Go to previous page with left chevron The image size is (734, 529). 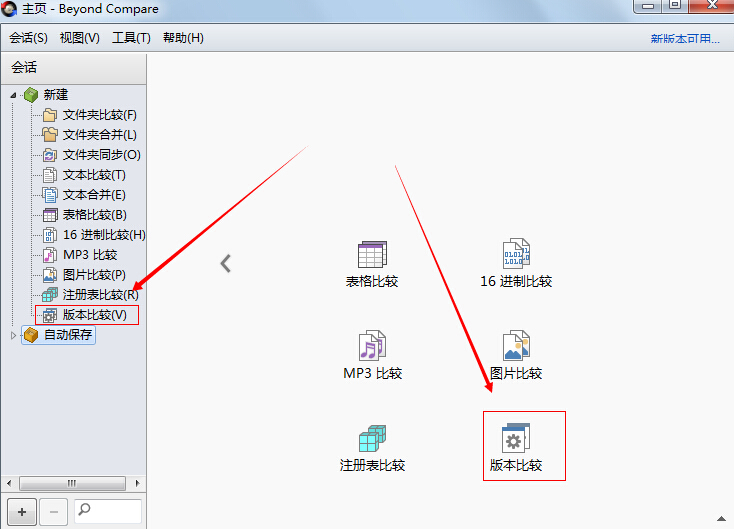(x=226, y=264)
